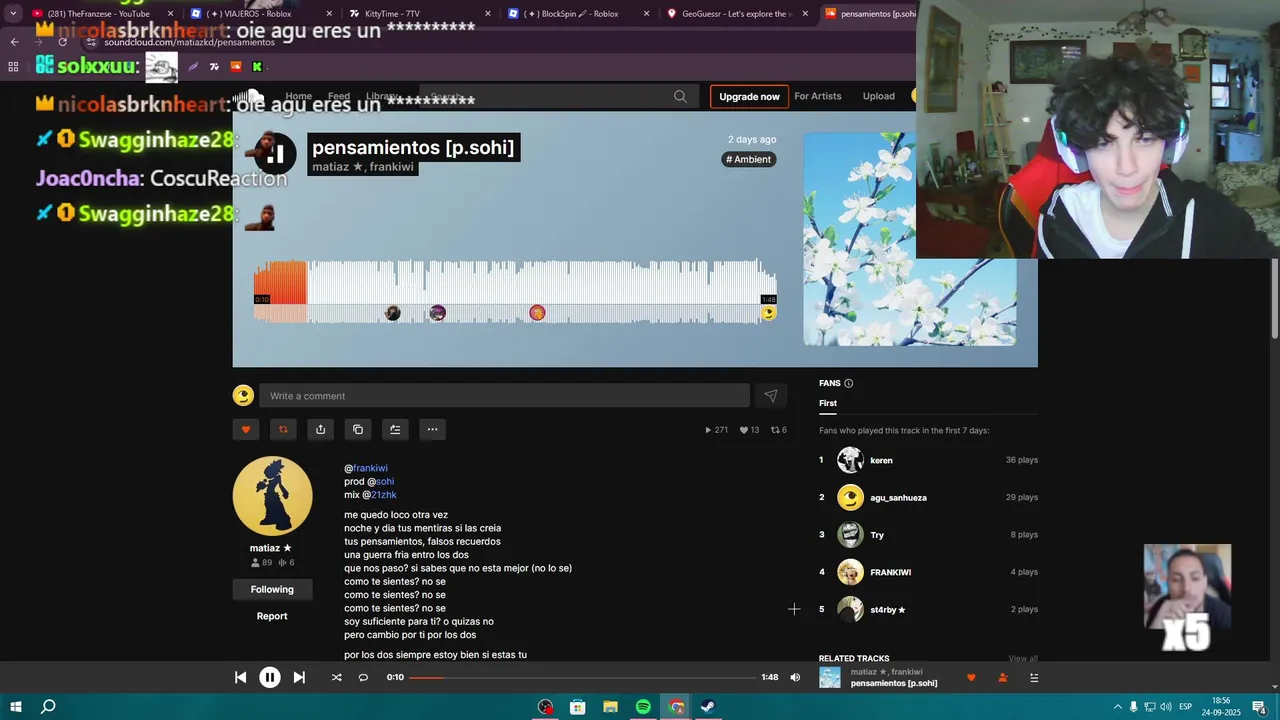Viewport: 1280px width, 720px height.
Task: Open Feed in SoundCloud header
Action: (x=339, y=96)
